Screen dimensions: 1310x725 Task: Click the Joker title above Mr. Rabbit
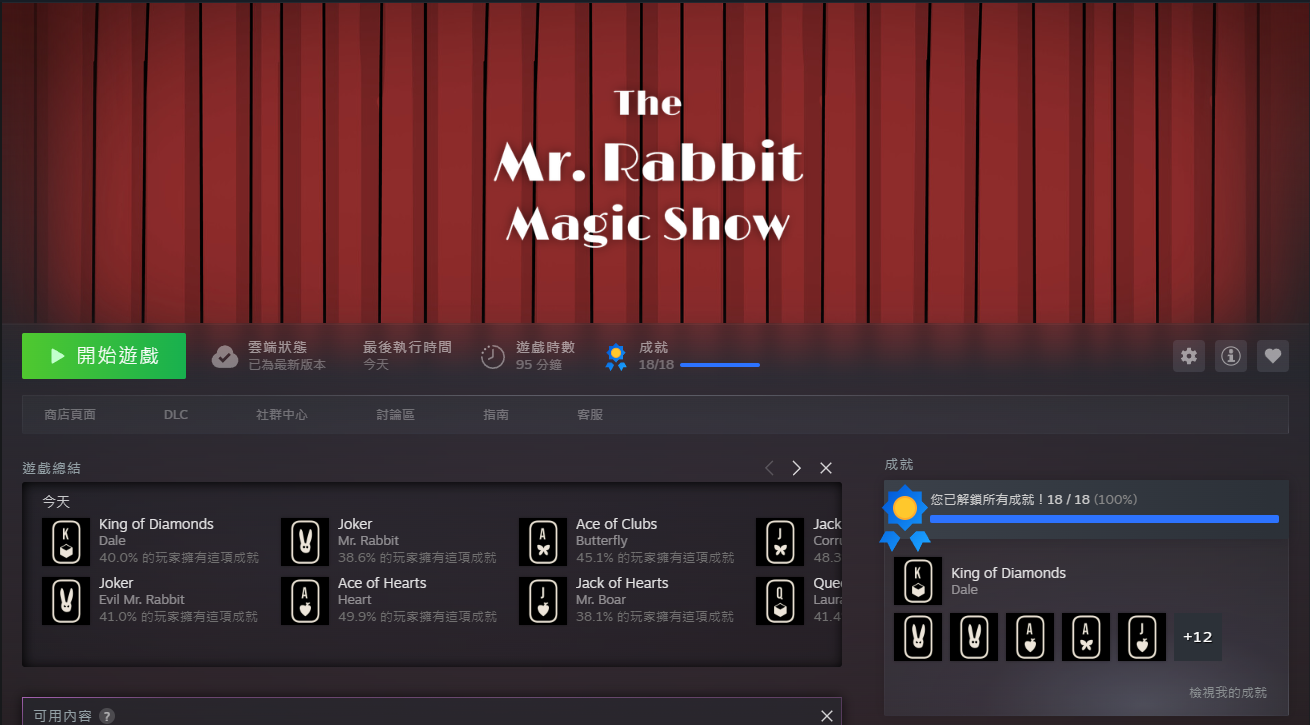355,524
